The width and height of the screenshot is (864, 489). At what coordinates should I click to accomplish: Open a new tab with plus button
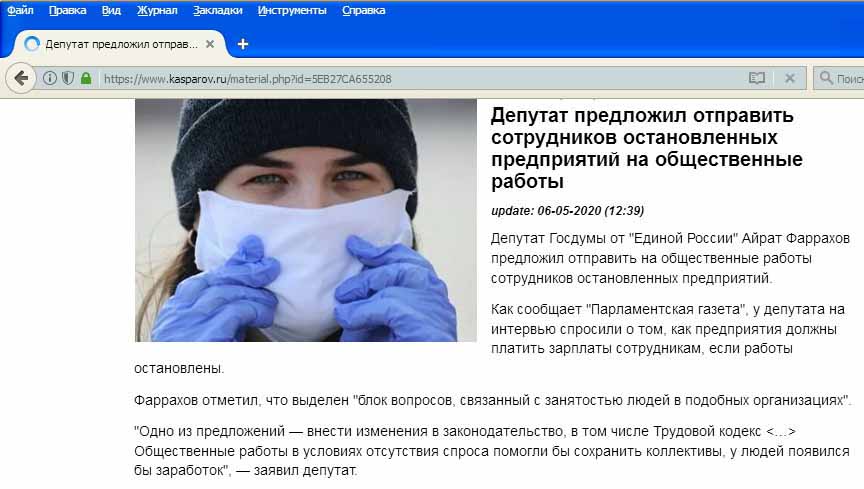coord(242,44)
